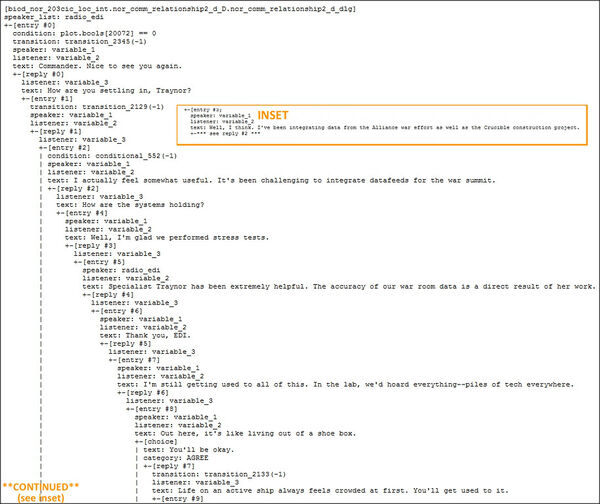Select the 'You'll be okay.' text line
Image resolution: width=600 pixels, height=504 pixels.
[189, 450]
